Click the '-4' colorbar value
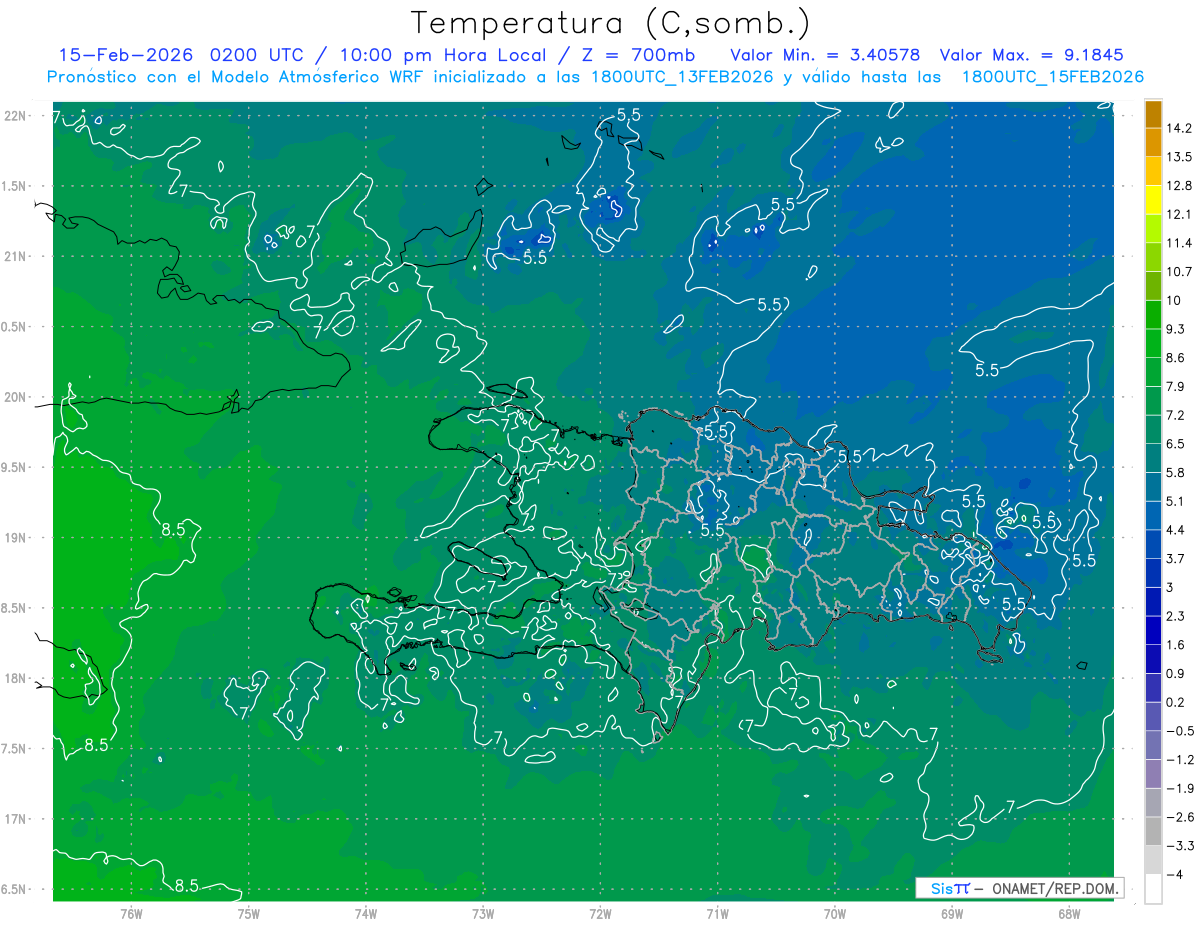 pos(1175,875)
